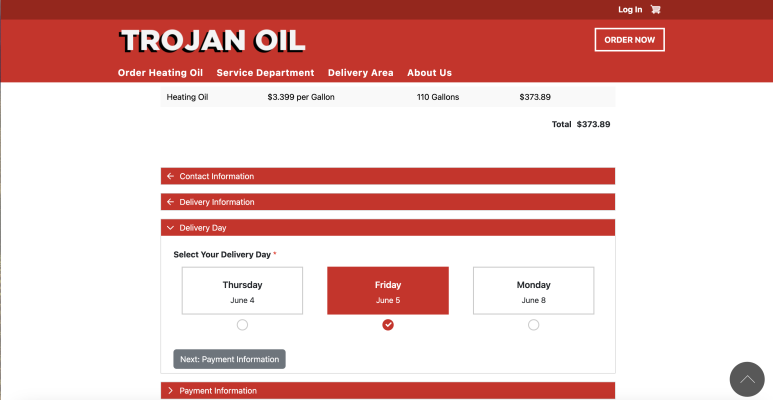This screenshot has width=773, height=400.
Task: Select the Thursday radio button
Action: (x=242, y=325)
